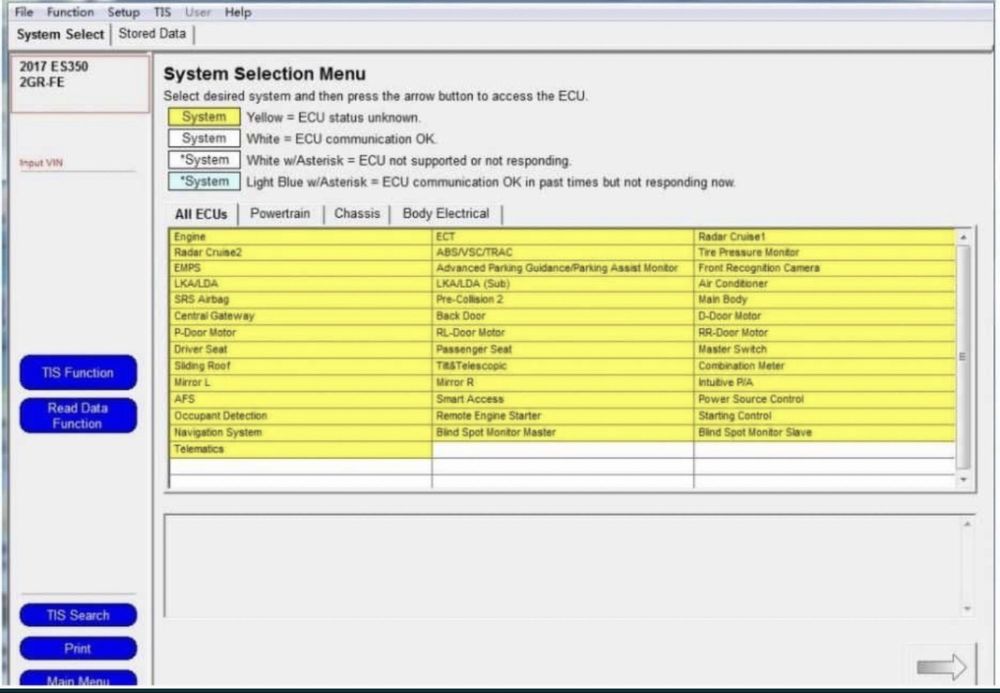Select the ECT system cell
This screenshot has height=693, width=1000.
(562, 237)
